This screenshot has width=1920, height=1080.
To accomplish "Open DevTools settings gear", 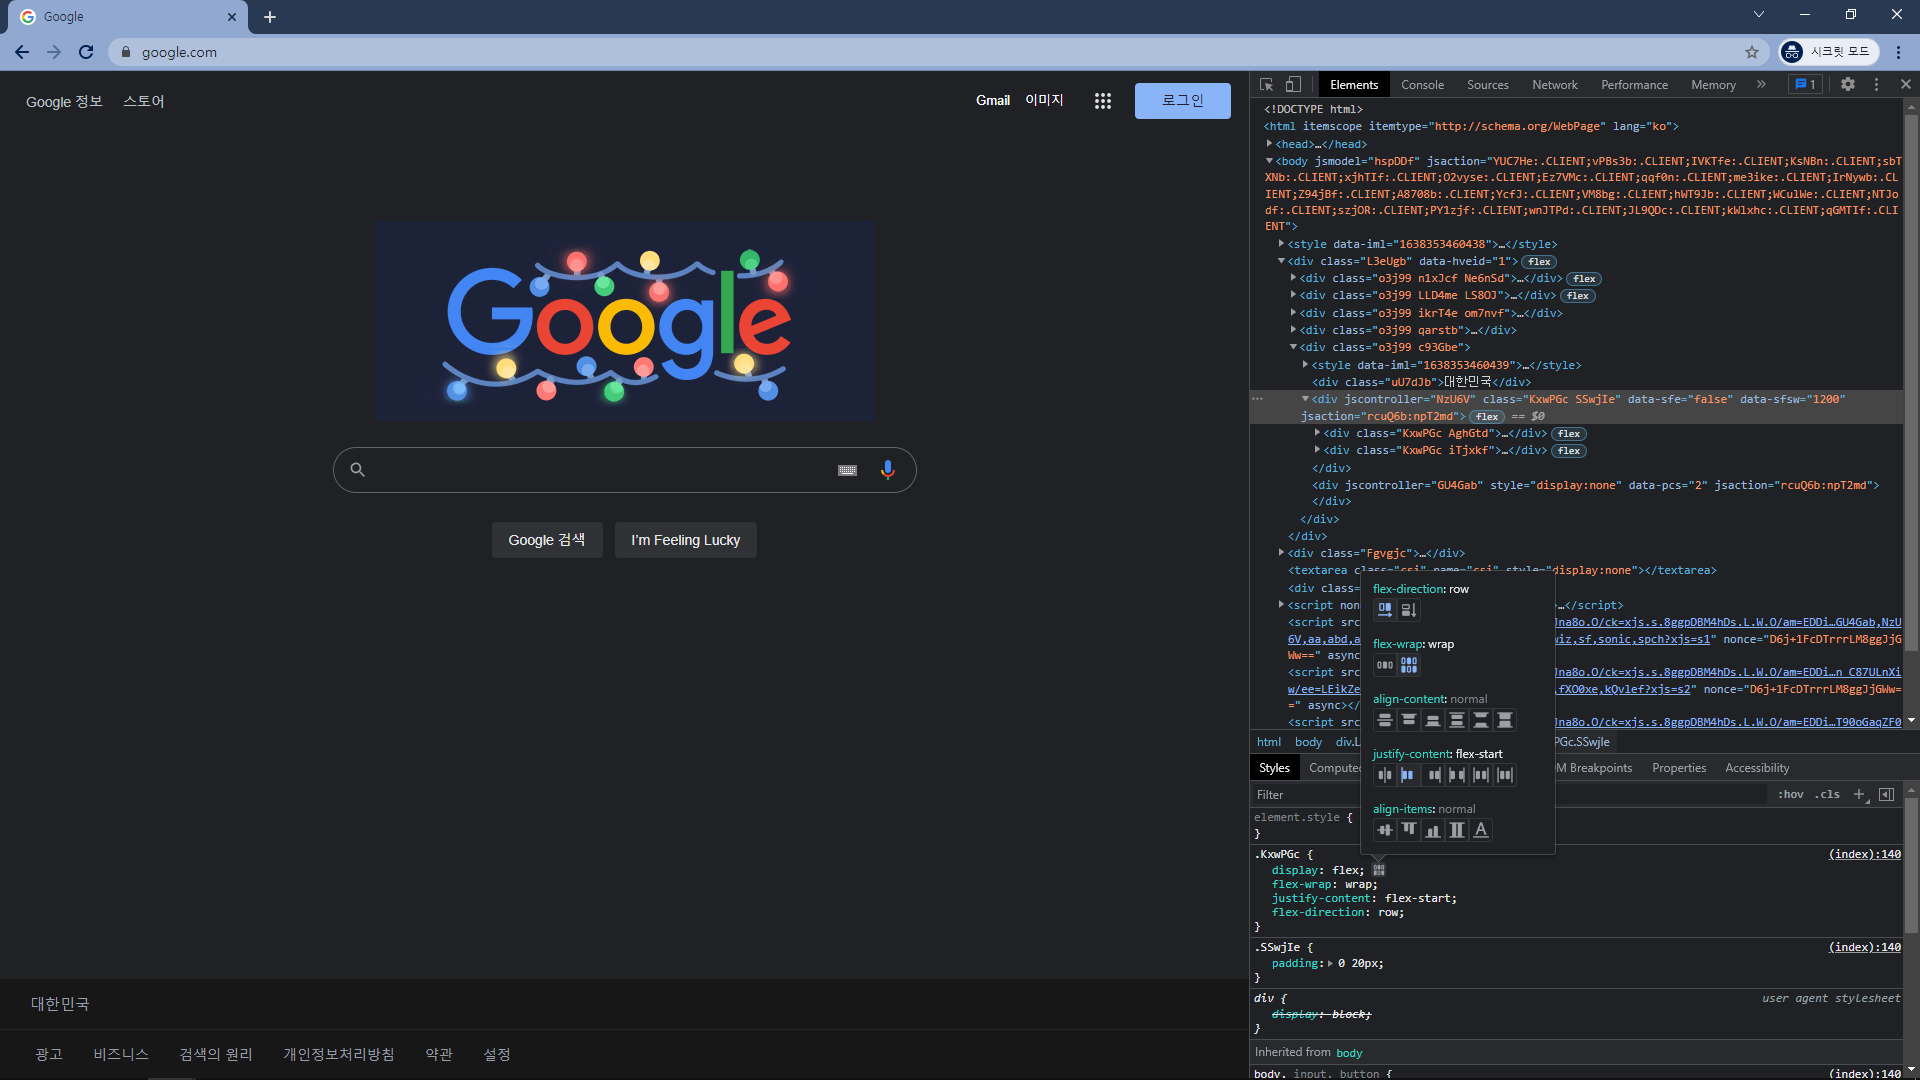I will (1848, 85).
